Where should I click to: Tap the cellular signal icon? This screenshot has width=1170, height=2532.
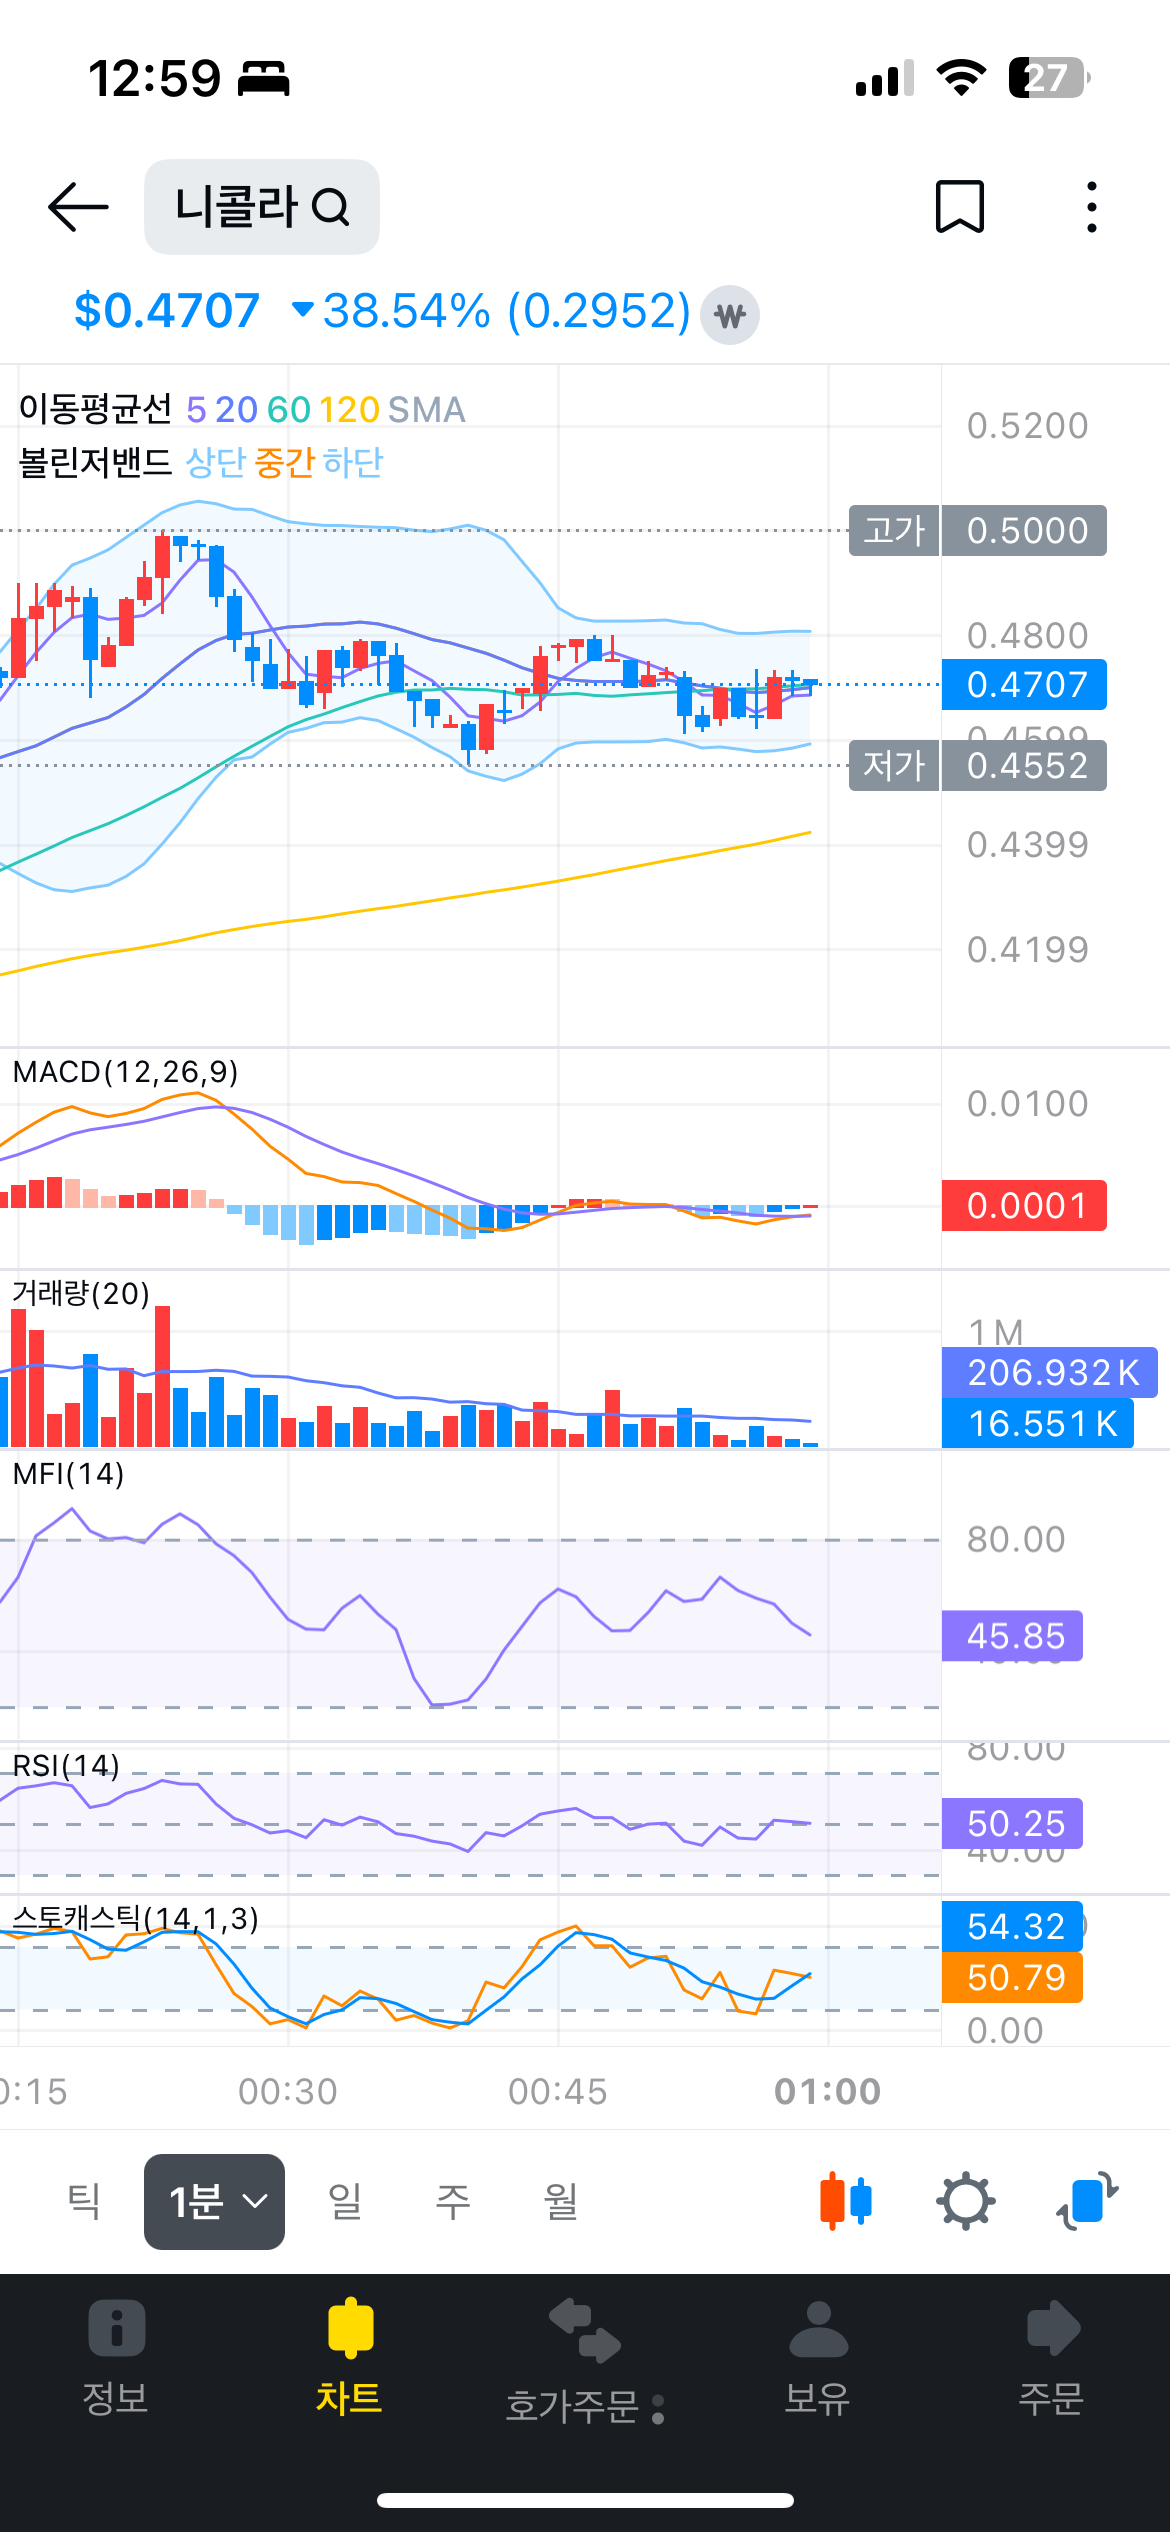[x=885, y=77]
